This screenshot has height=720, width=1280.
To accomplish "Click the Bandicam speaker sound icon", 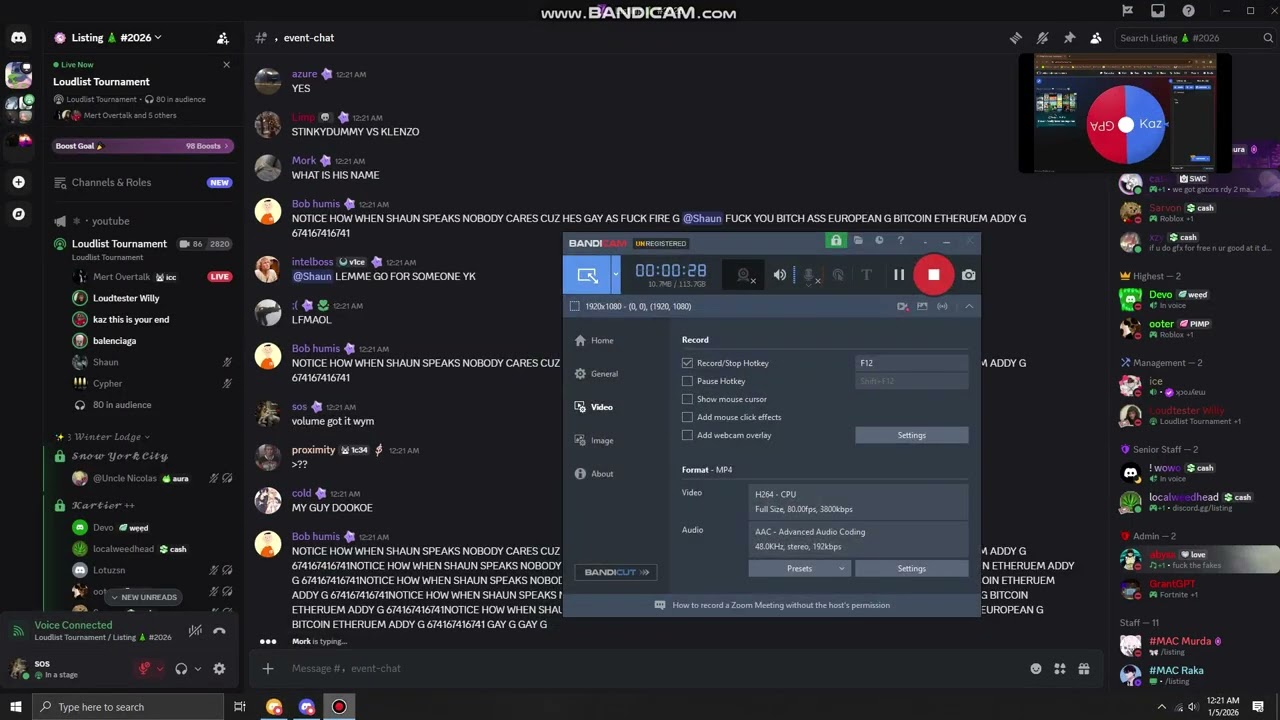I will pyautogui.click(x=780, y=275).
